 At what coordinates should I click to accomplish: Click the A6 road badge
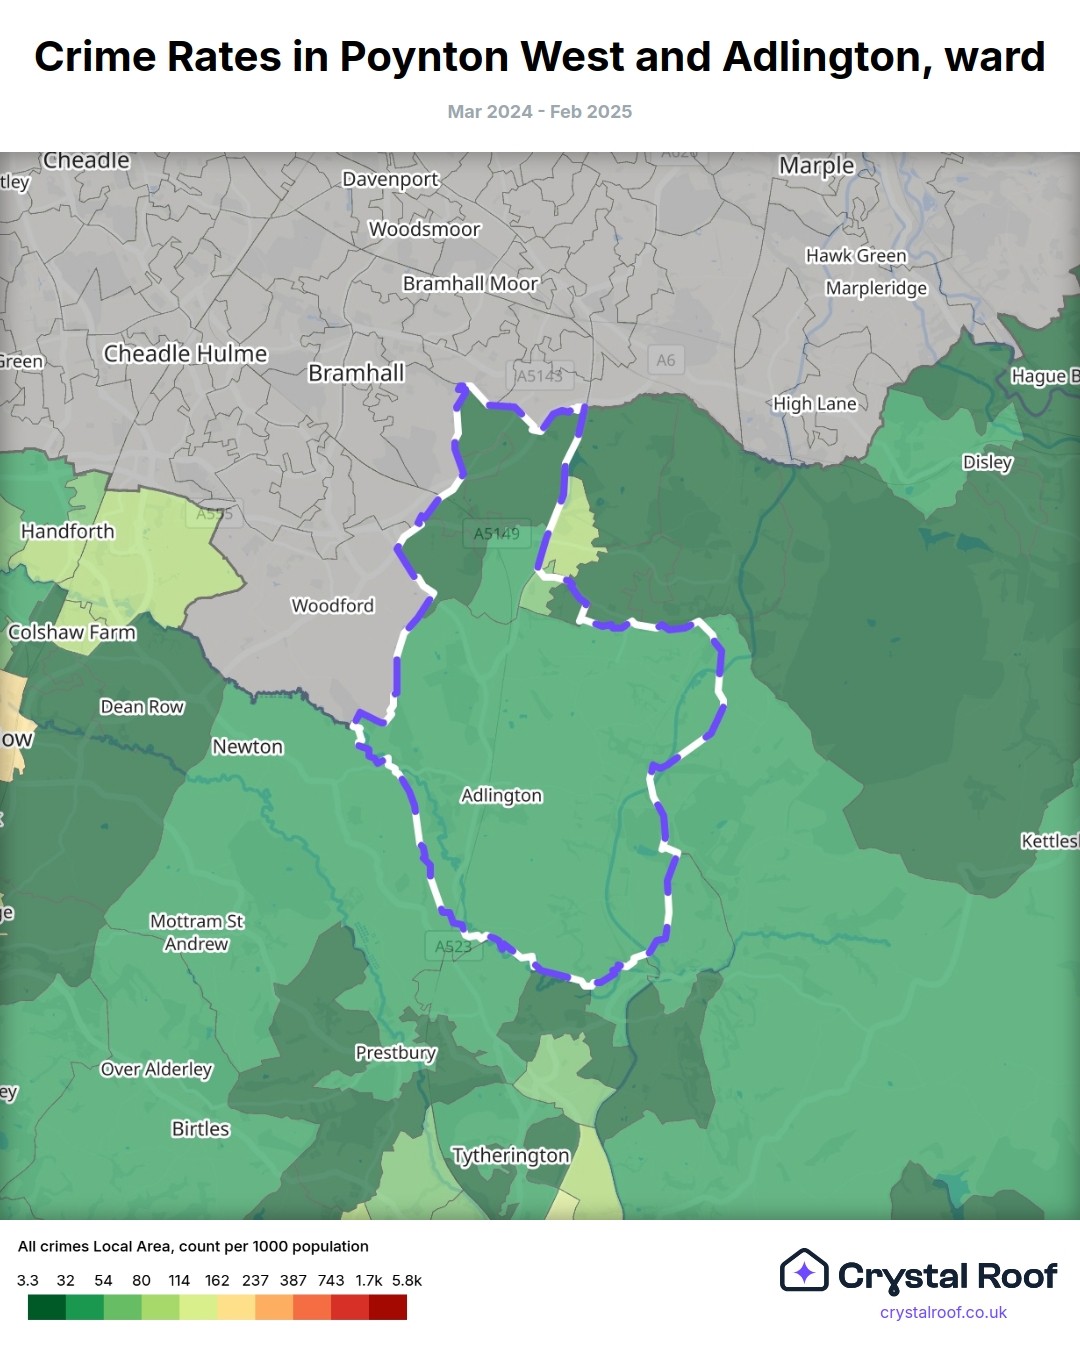666,360
